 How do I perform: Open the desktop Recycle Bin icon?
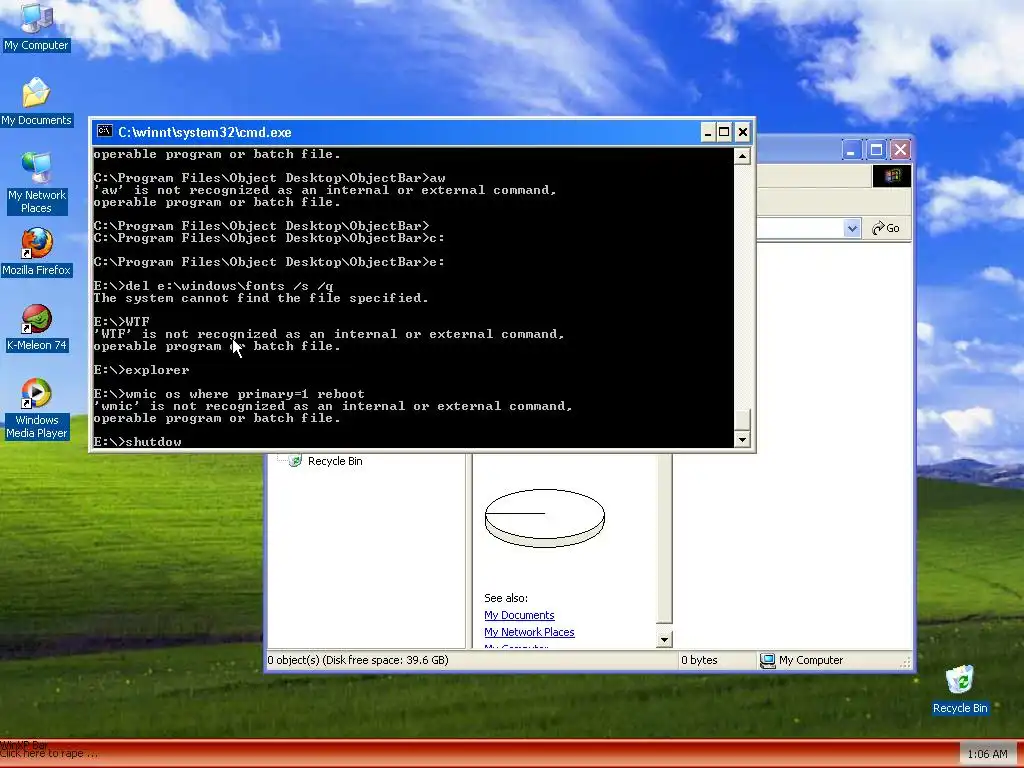click(x=960, y=690)
